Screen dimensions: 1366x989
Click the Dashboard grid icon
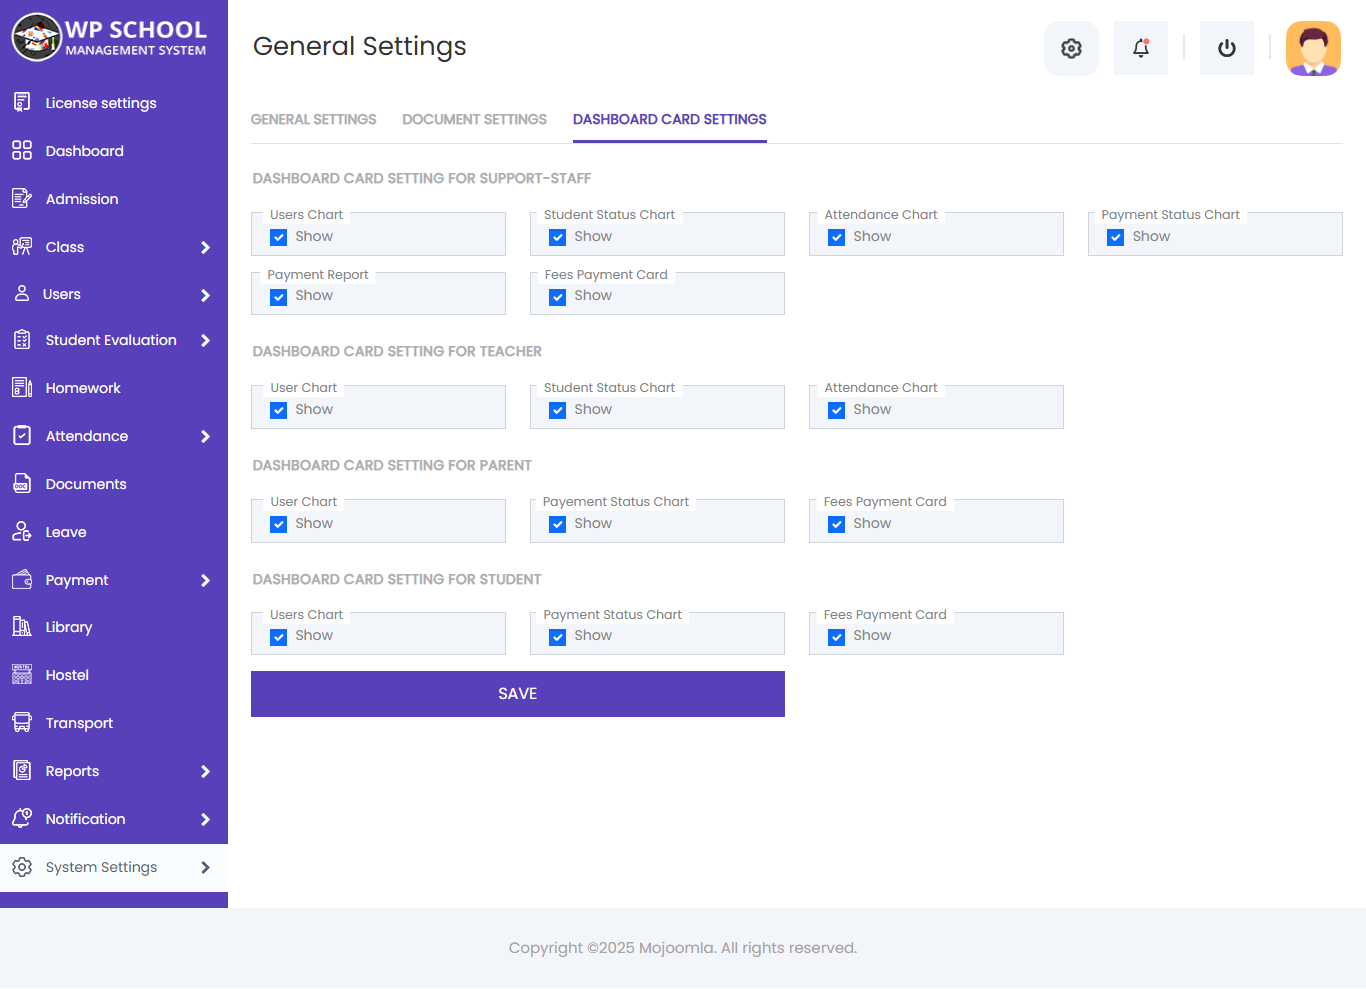click(22, 150)
